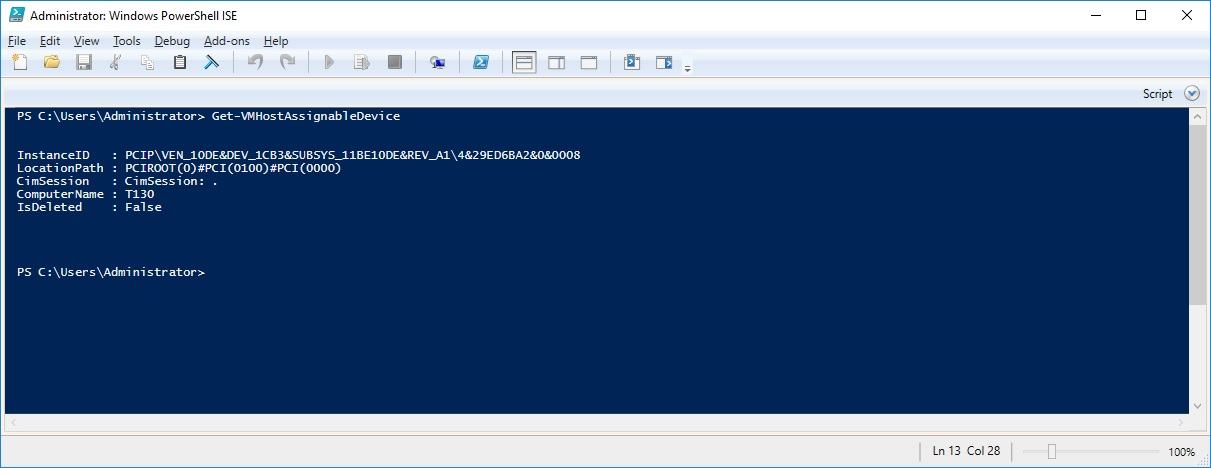Click the PowerShell ISE title bar icon

pos(16,15)
